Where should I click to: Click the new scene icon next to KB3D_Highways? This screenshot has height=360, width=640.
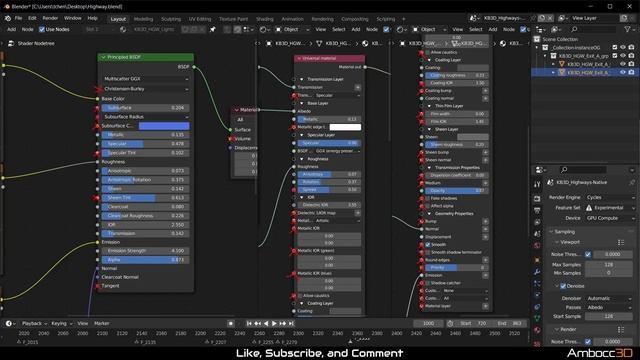coord(542,18)
